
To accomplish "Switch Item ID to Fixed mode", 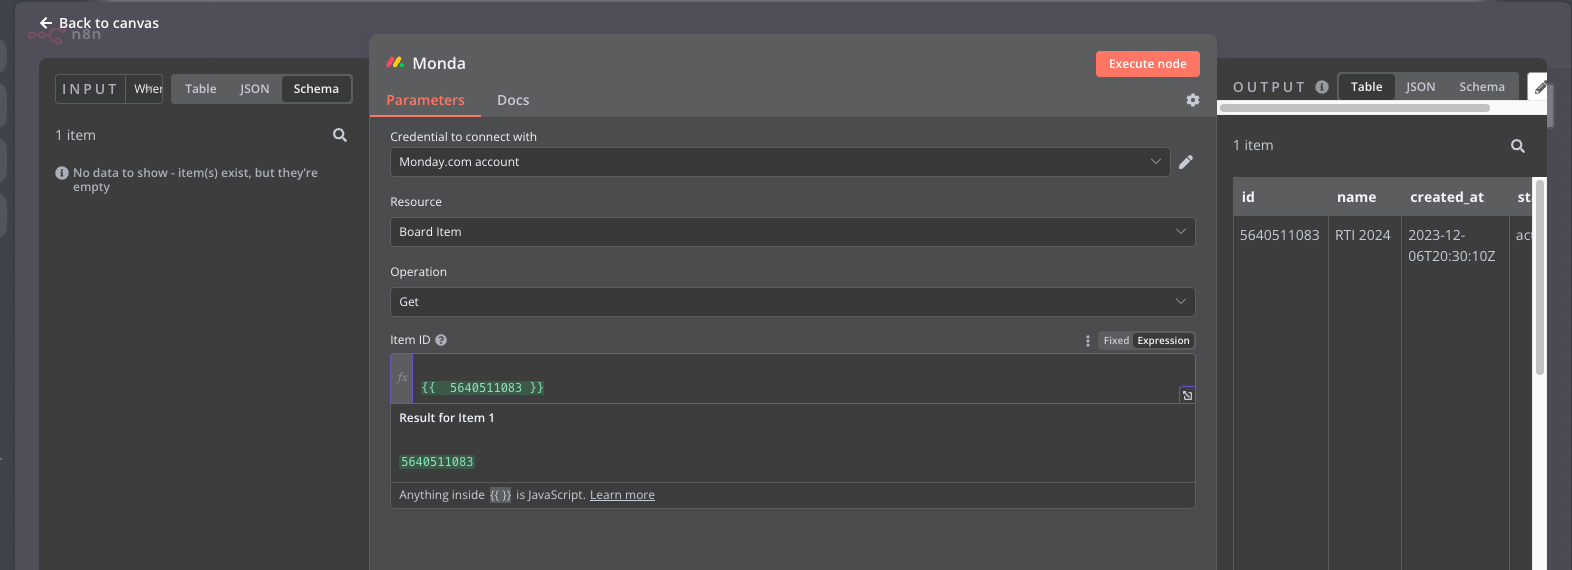I will click(1116, 341).
